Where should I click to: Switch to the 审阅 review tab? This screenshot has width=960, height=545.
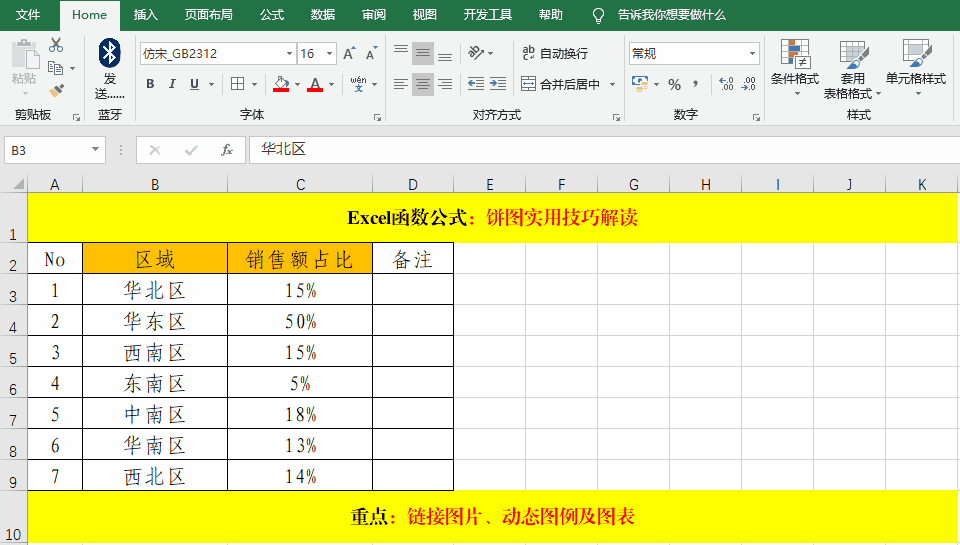[373, 15]
